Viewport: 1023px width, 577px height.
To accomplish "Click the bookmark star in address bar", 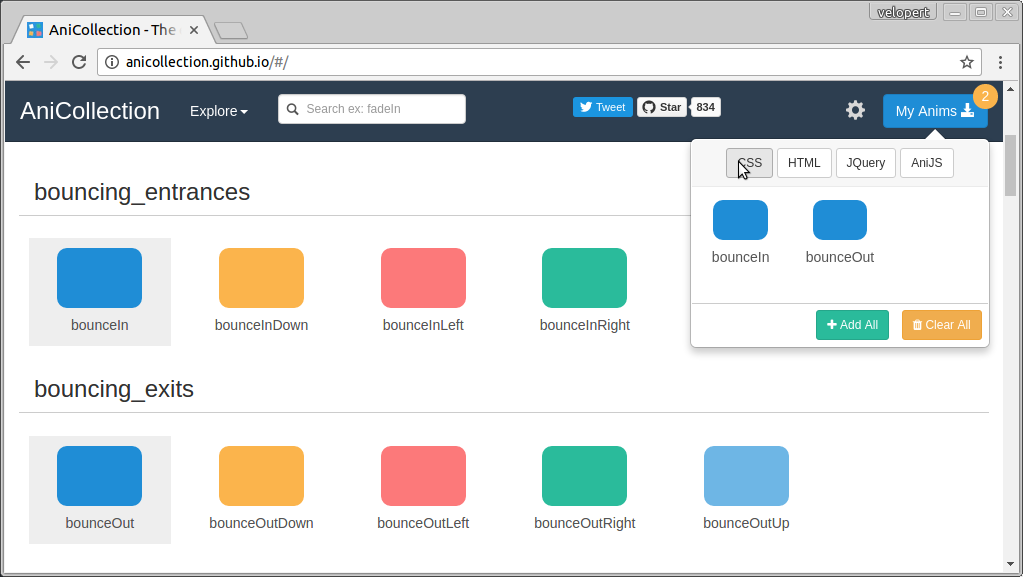I will pos(967,62).
